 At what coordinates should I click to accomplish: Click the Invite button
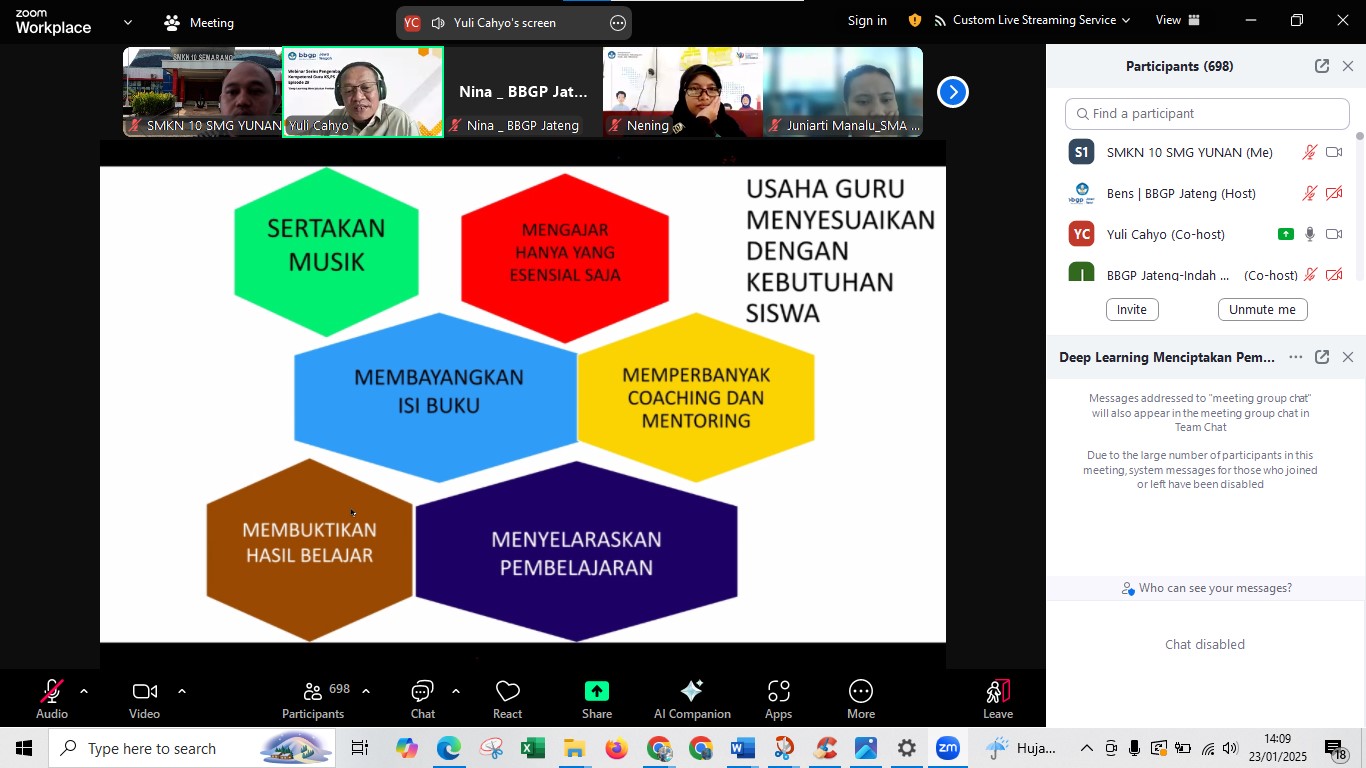(1131, 310)
